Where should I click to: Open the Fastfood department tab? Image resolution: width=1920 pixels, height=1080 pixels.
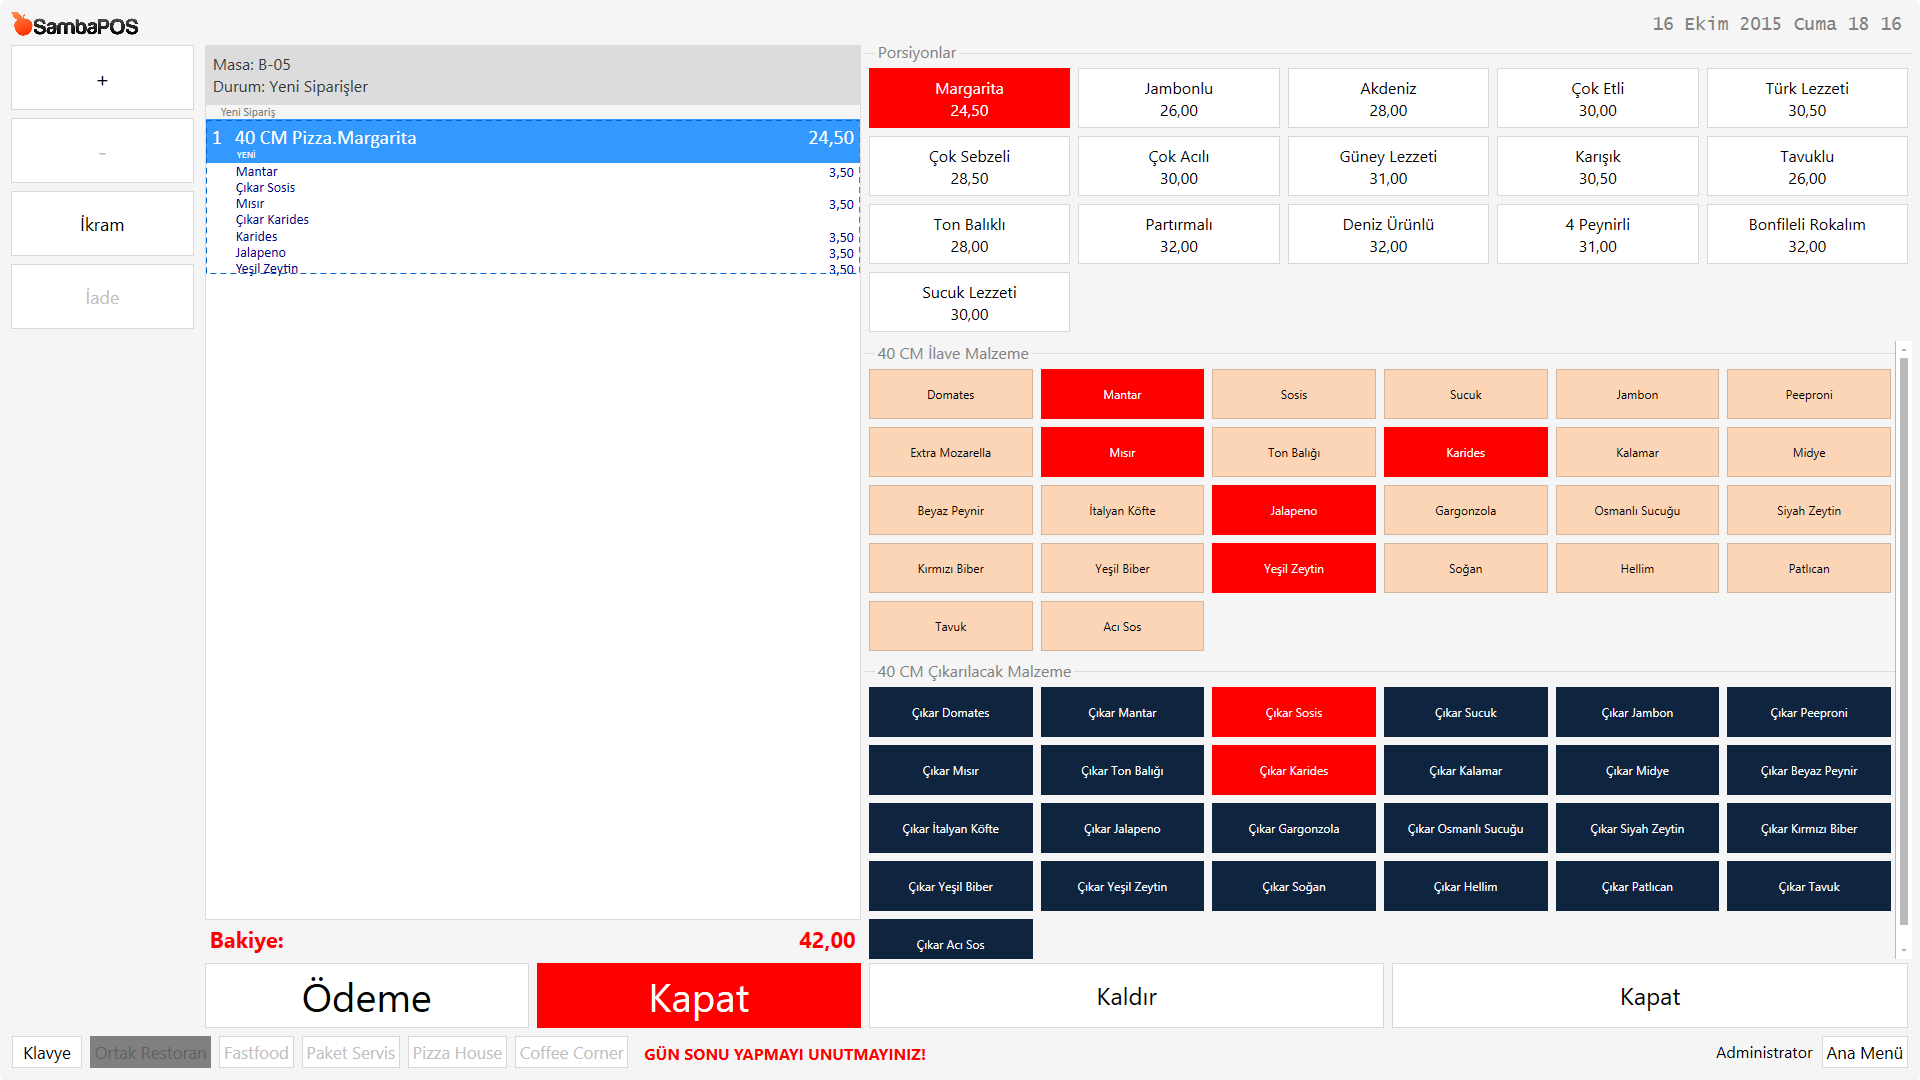tap(256, 1052)
